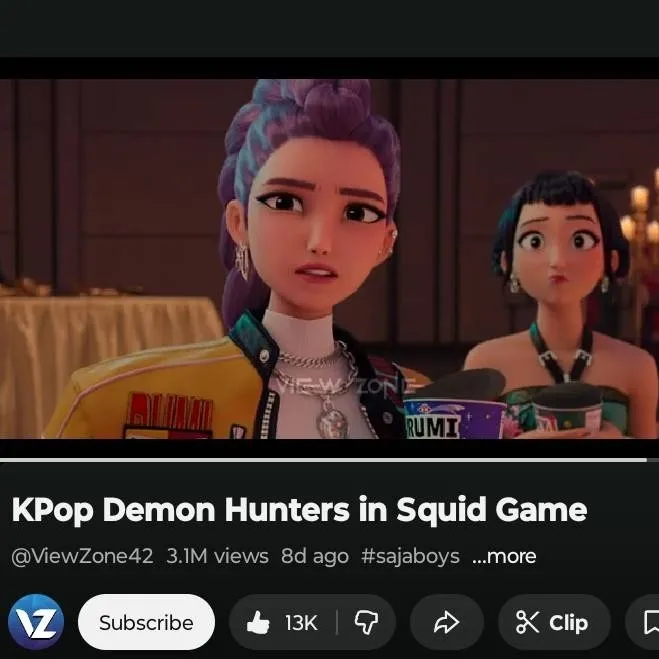Tap the scissors icon for clipping
Image resolution: width=659 pixels, height=659 pixels.
point(527,623)
